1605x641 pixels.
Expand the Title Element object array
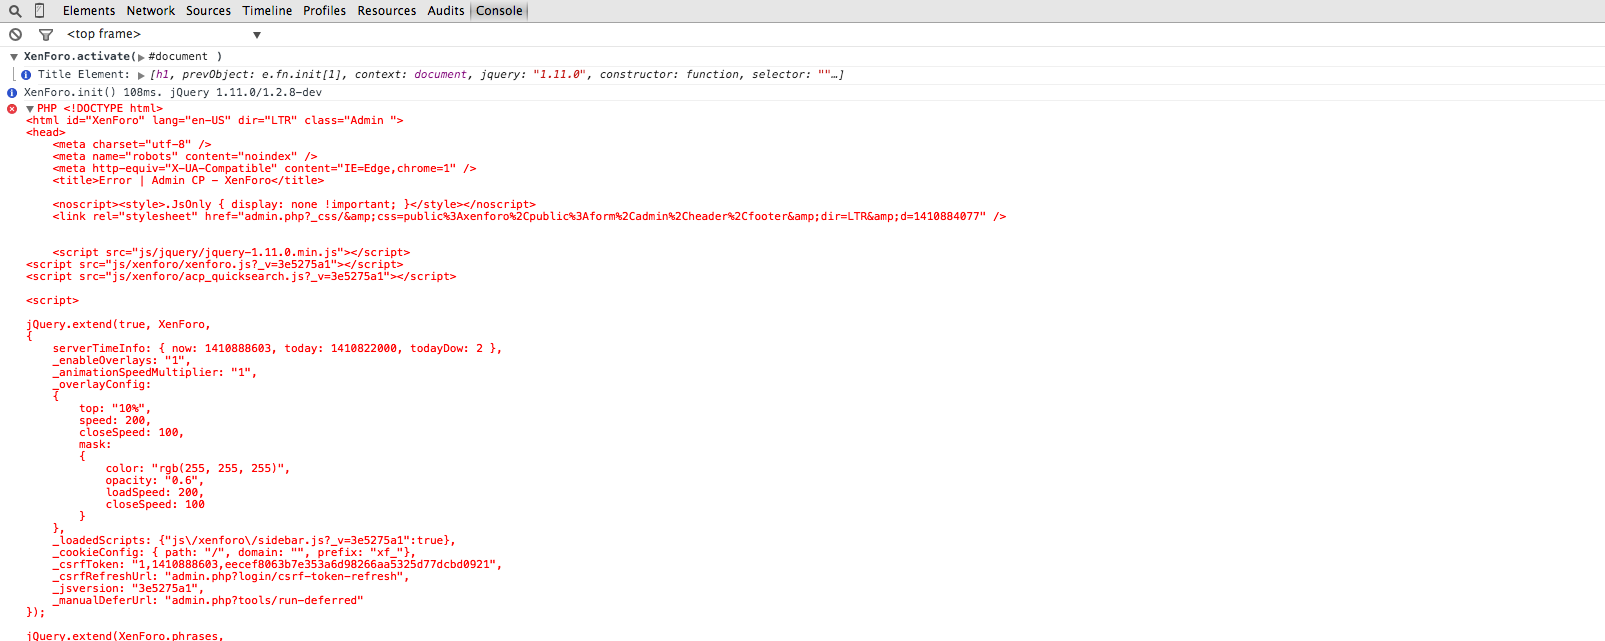(x=141, y=75)
